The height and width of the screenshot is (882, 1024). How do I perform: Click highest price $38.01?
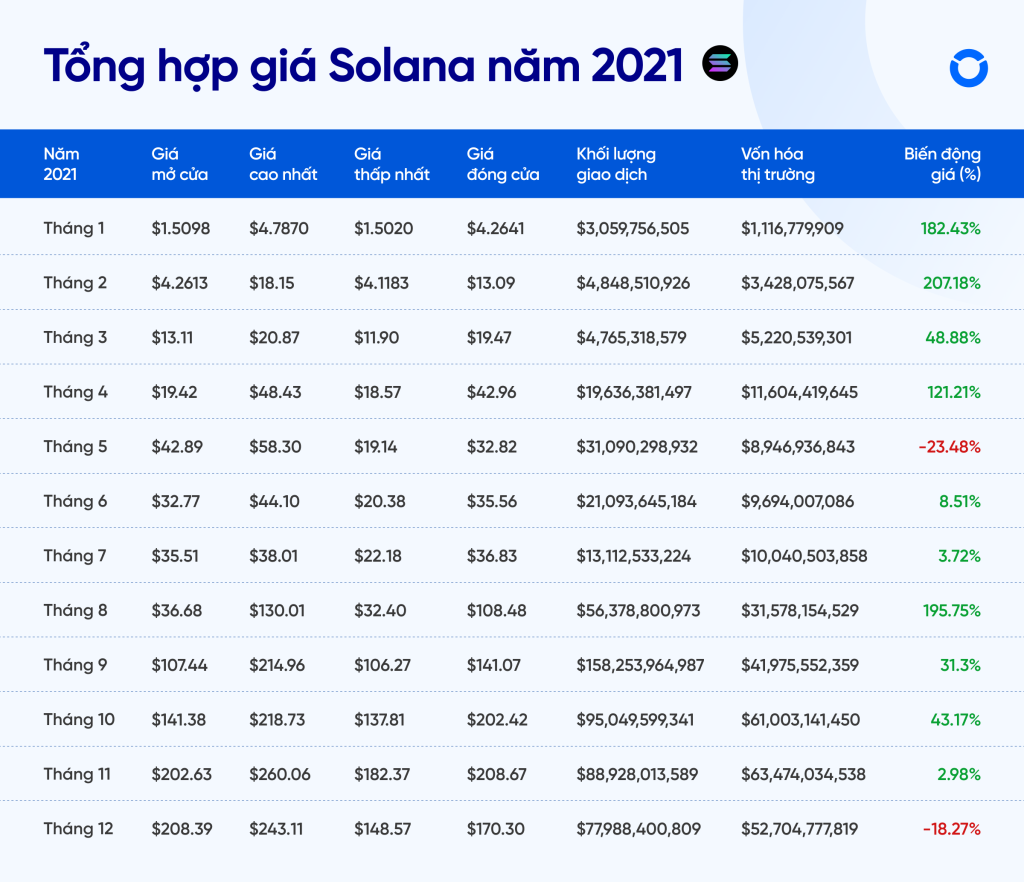274,556
